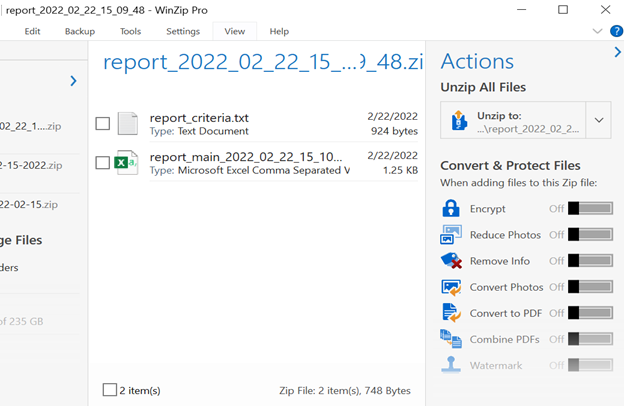
Task: Enable the Reduce Photos switch
Action: 590,235
